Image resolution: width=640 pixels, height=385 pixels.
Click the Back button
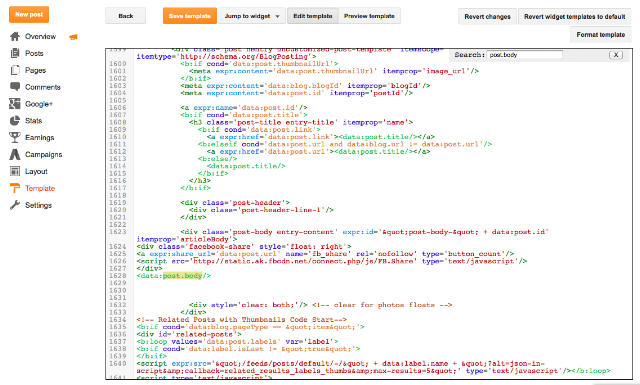pyautogui.click(x=126, y=16)
